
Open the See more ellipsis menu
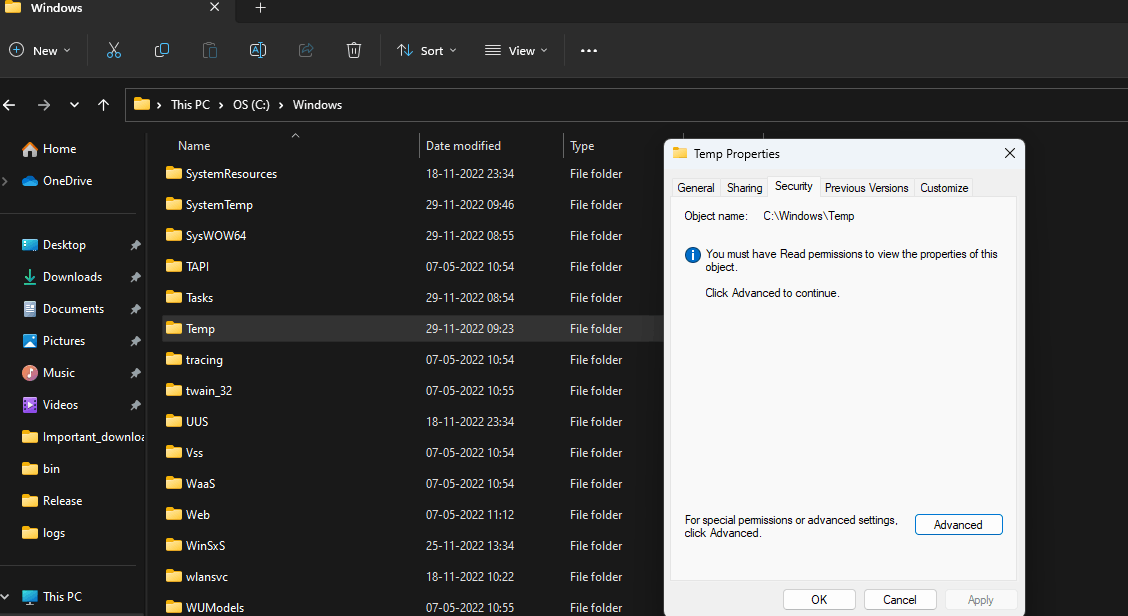[x=589, y=50]
